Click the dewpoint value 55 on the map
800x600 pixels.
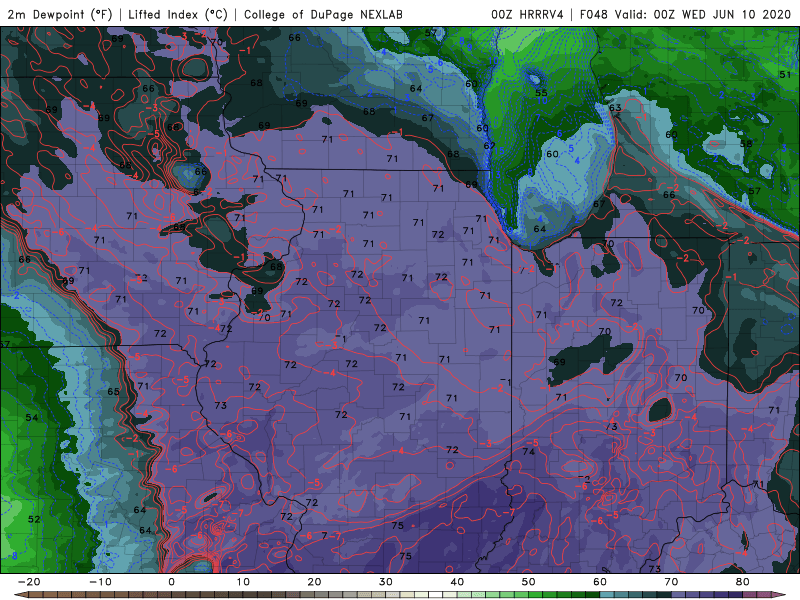point(541,93)
